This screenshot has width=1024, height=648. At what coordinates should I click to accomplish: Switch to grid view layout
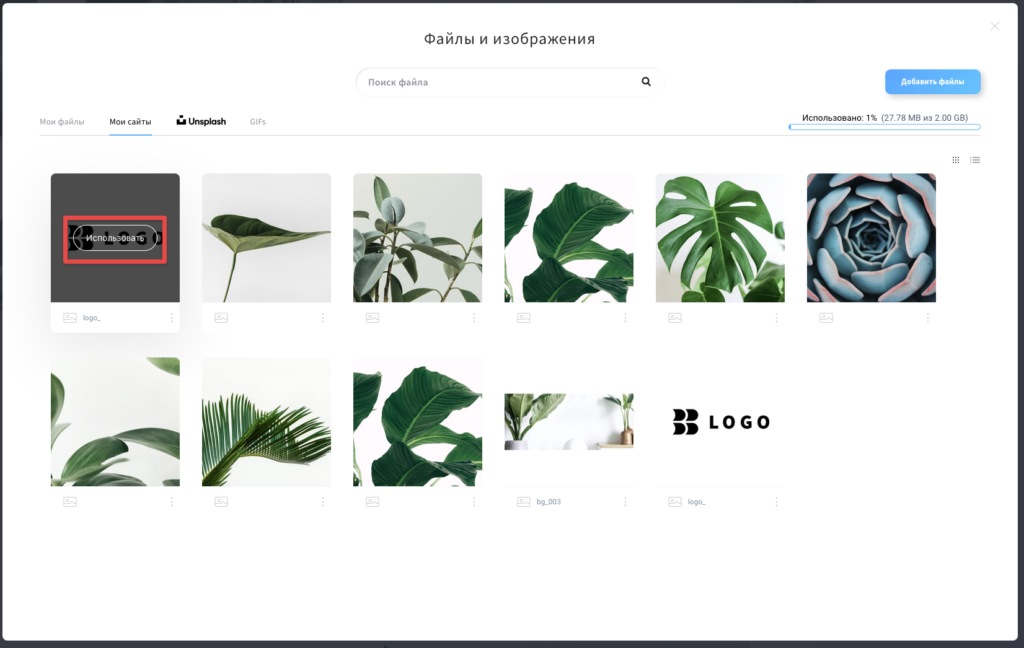955,160
